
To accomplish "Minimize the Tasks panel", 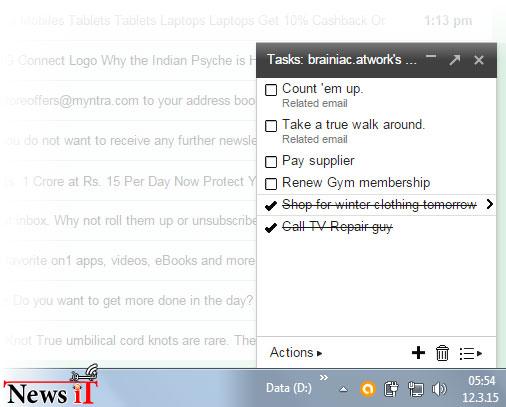I will tap(431, 57).
